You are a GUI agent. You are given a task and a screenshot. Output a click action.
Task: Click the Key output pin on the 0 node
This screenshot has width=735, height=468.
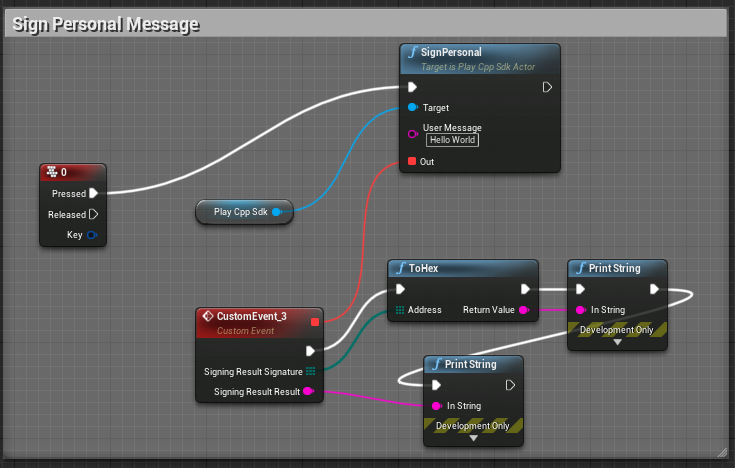coord(92,235)
